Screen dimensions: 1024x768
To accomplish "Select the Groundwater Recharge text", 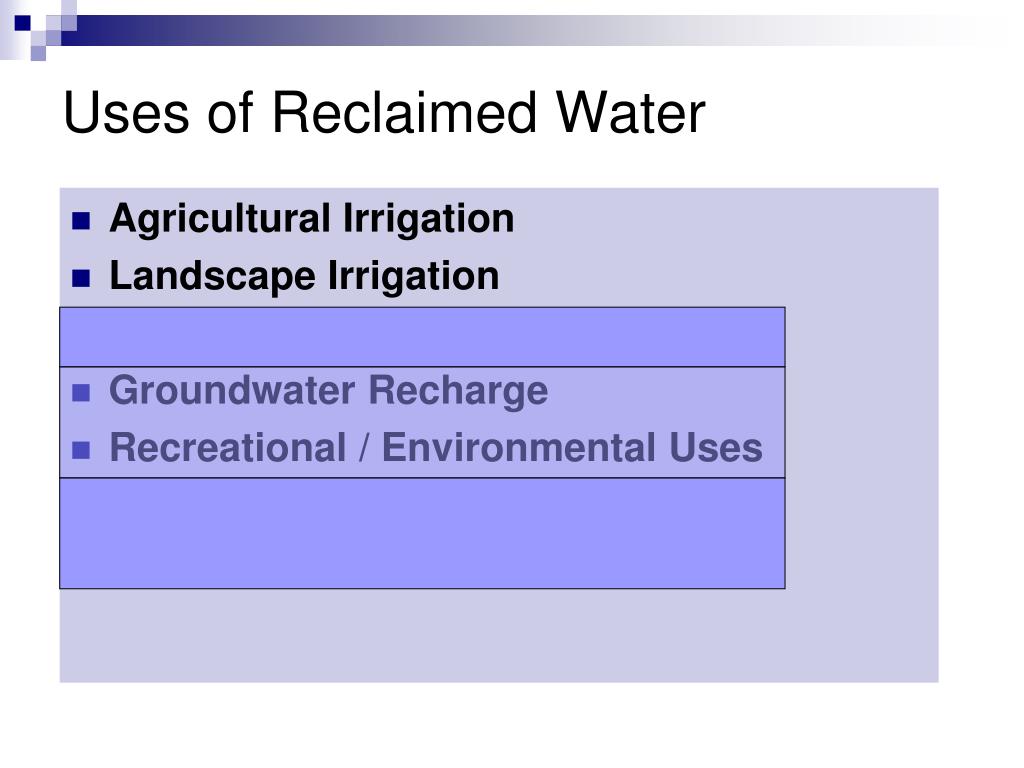I will pyautogui.click(x=328, y=391).
